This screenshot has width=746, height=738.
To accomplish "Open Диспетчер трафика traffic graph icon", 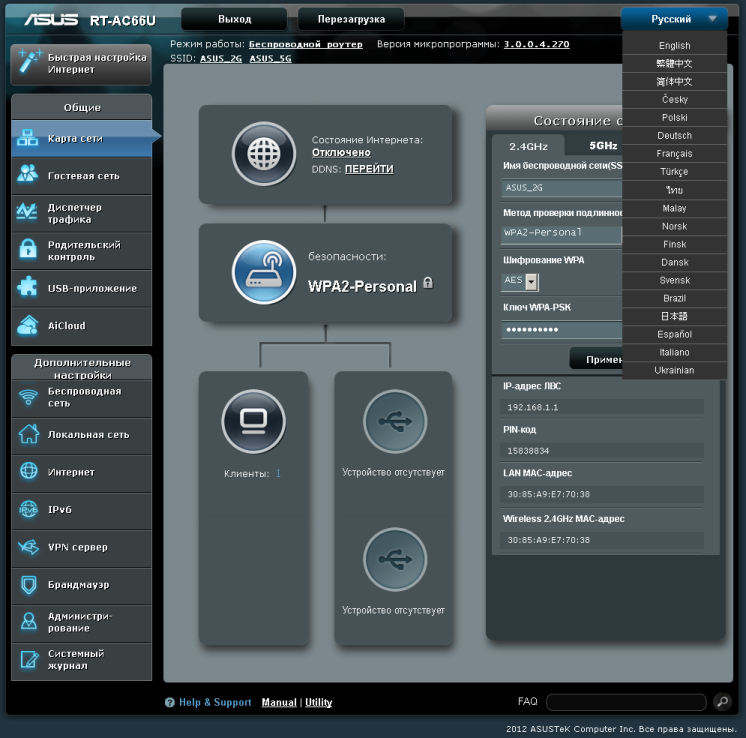I will 27,212.
